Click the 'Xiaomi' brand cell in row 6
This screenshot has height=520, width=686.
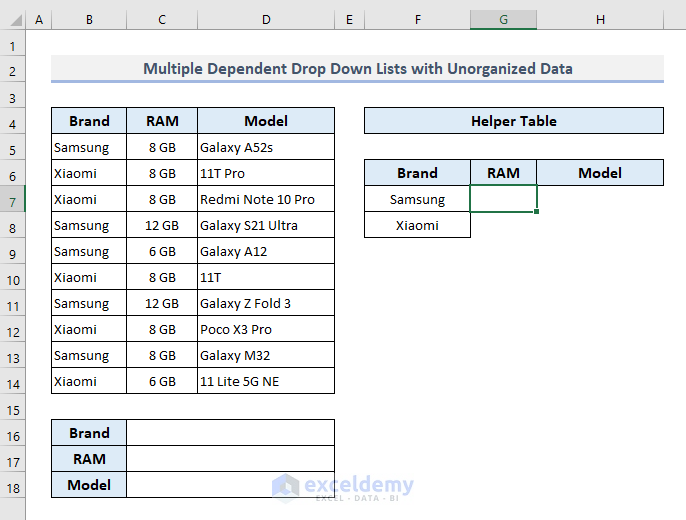pos(89,173)
